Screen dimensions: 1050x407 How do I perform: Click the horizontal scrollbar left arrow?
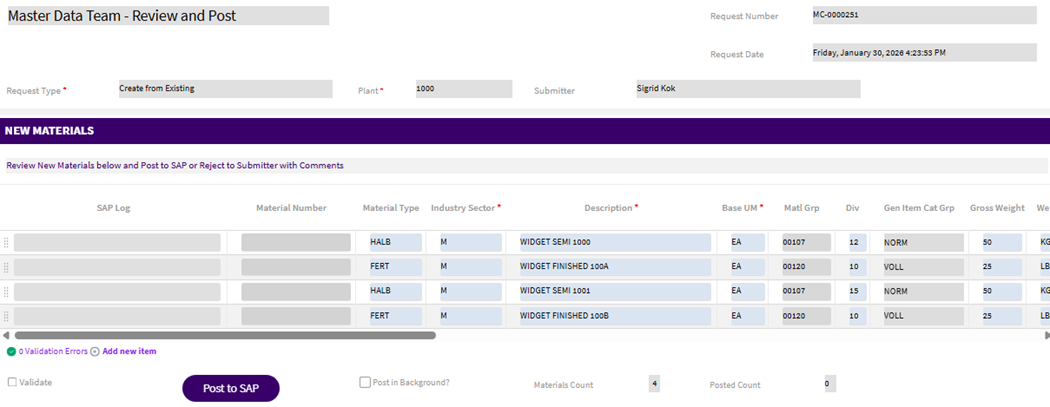click(x=5, y=335)
